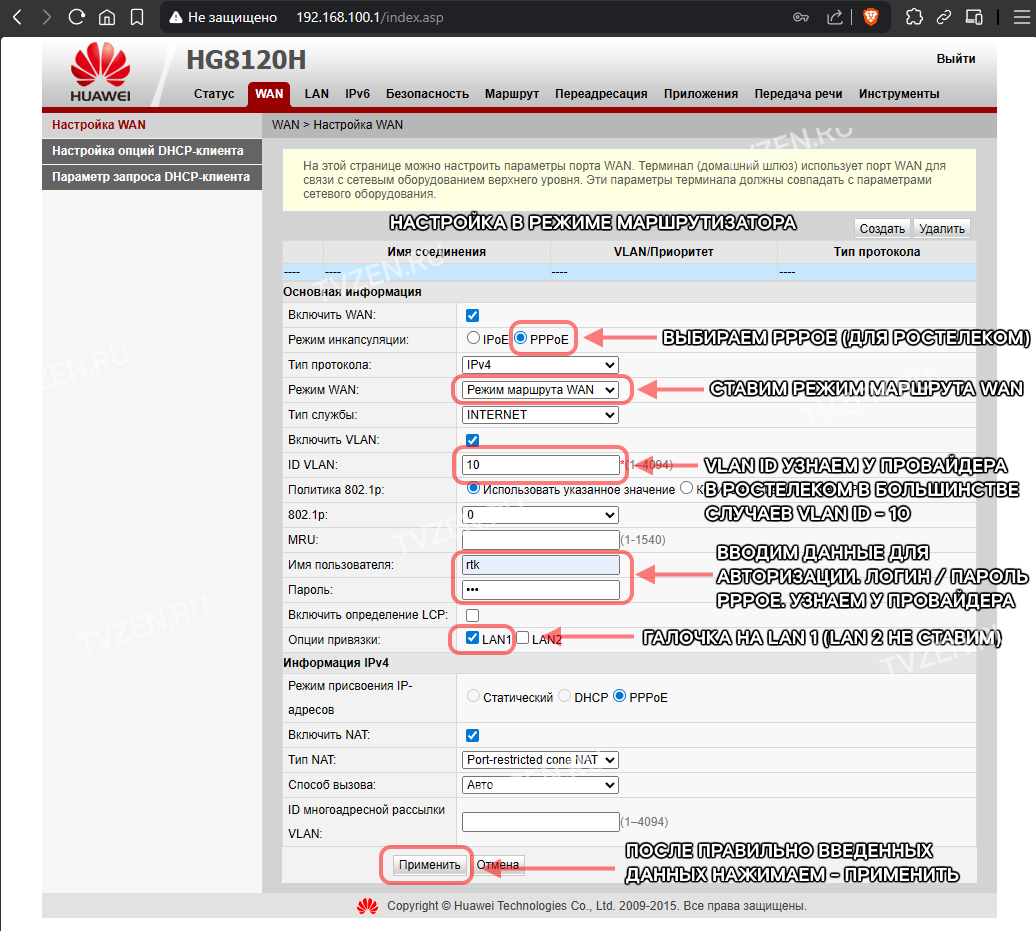Open the browser hamburger menu
Viewport: 1036px width, 931px height.
tap(1022, 17)
